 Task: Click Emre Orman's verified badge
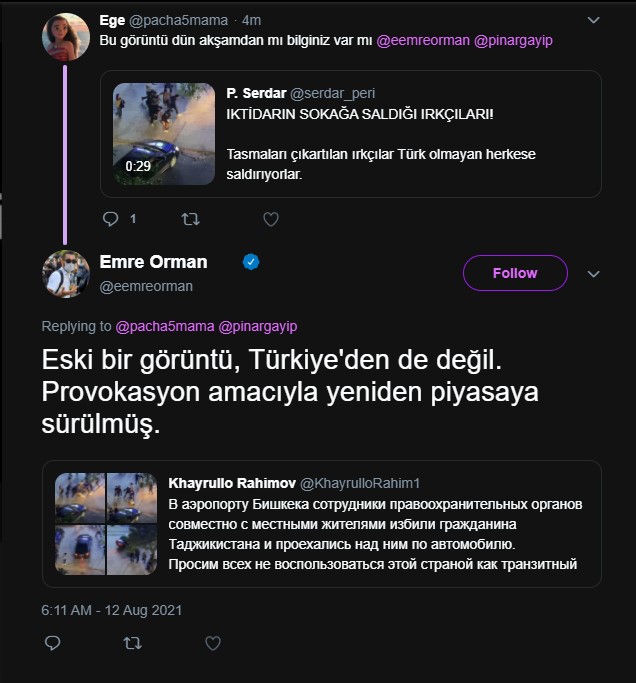coord(252,262)
